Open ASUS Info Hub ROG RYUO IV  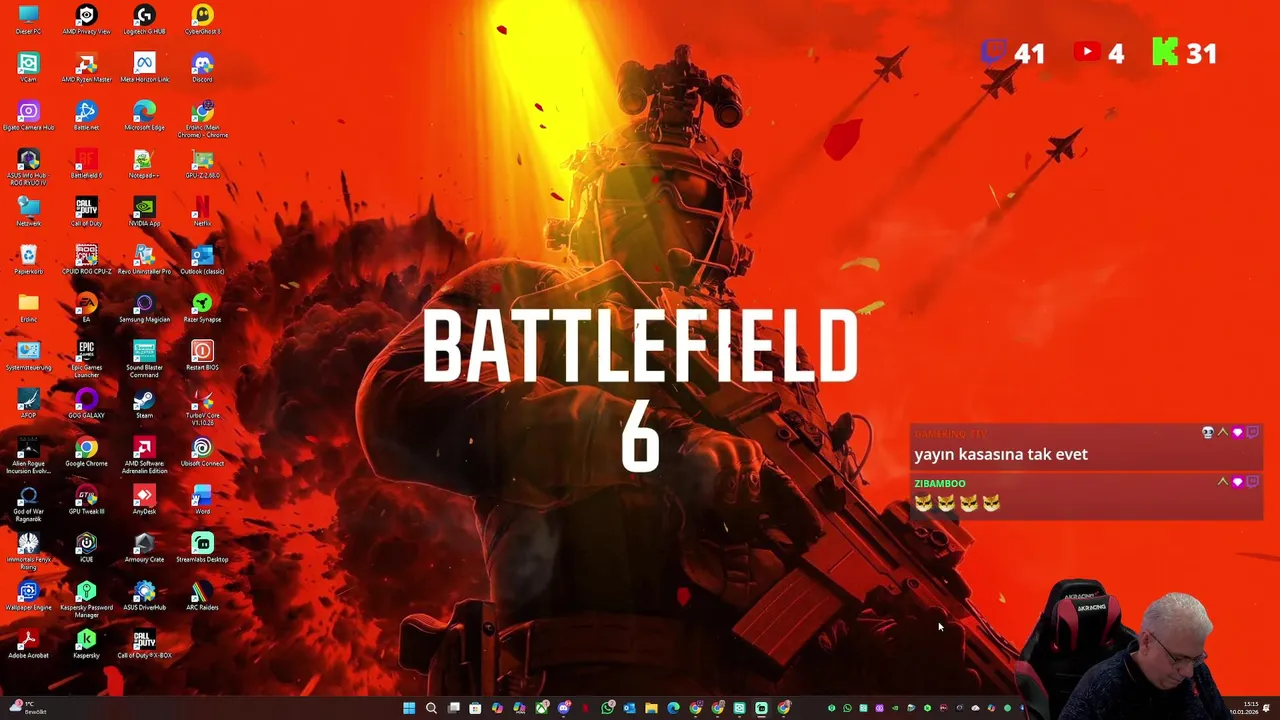[x=28, y=167]
